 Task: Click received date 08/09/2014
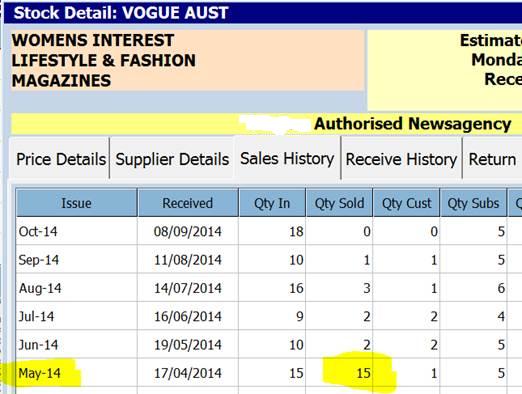coord(188,231)
